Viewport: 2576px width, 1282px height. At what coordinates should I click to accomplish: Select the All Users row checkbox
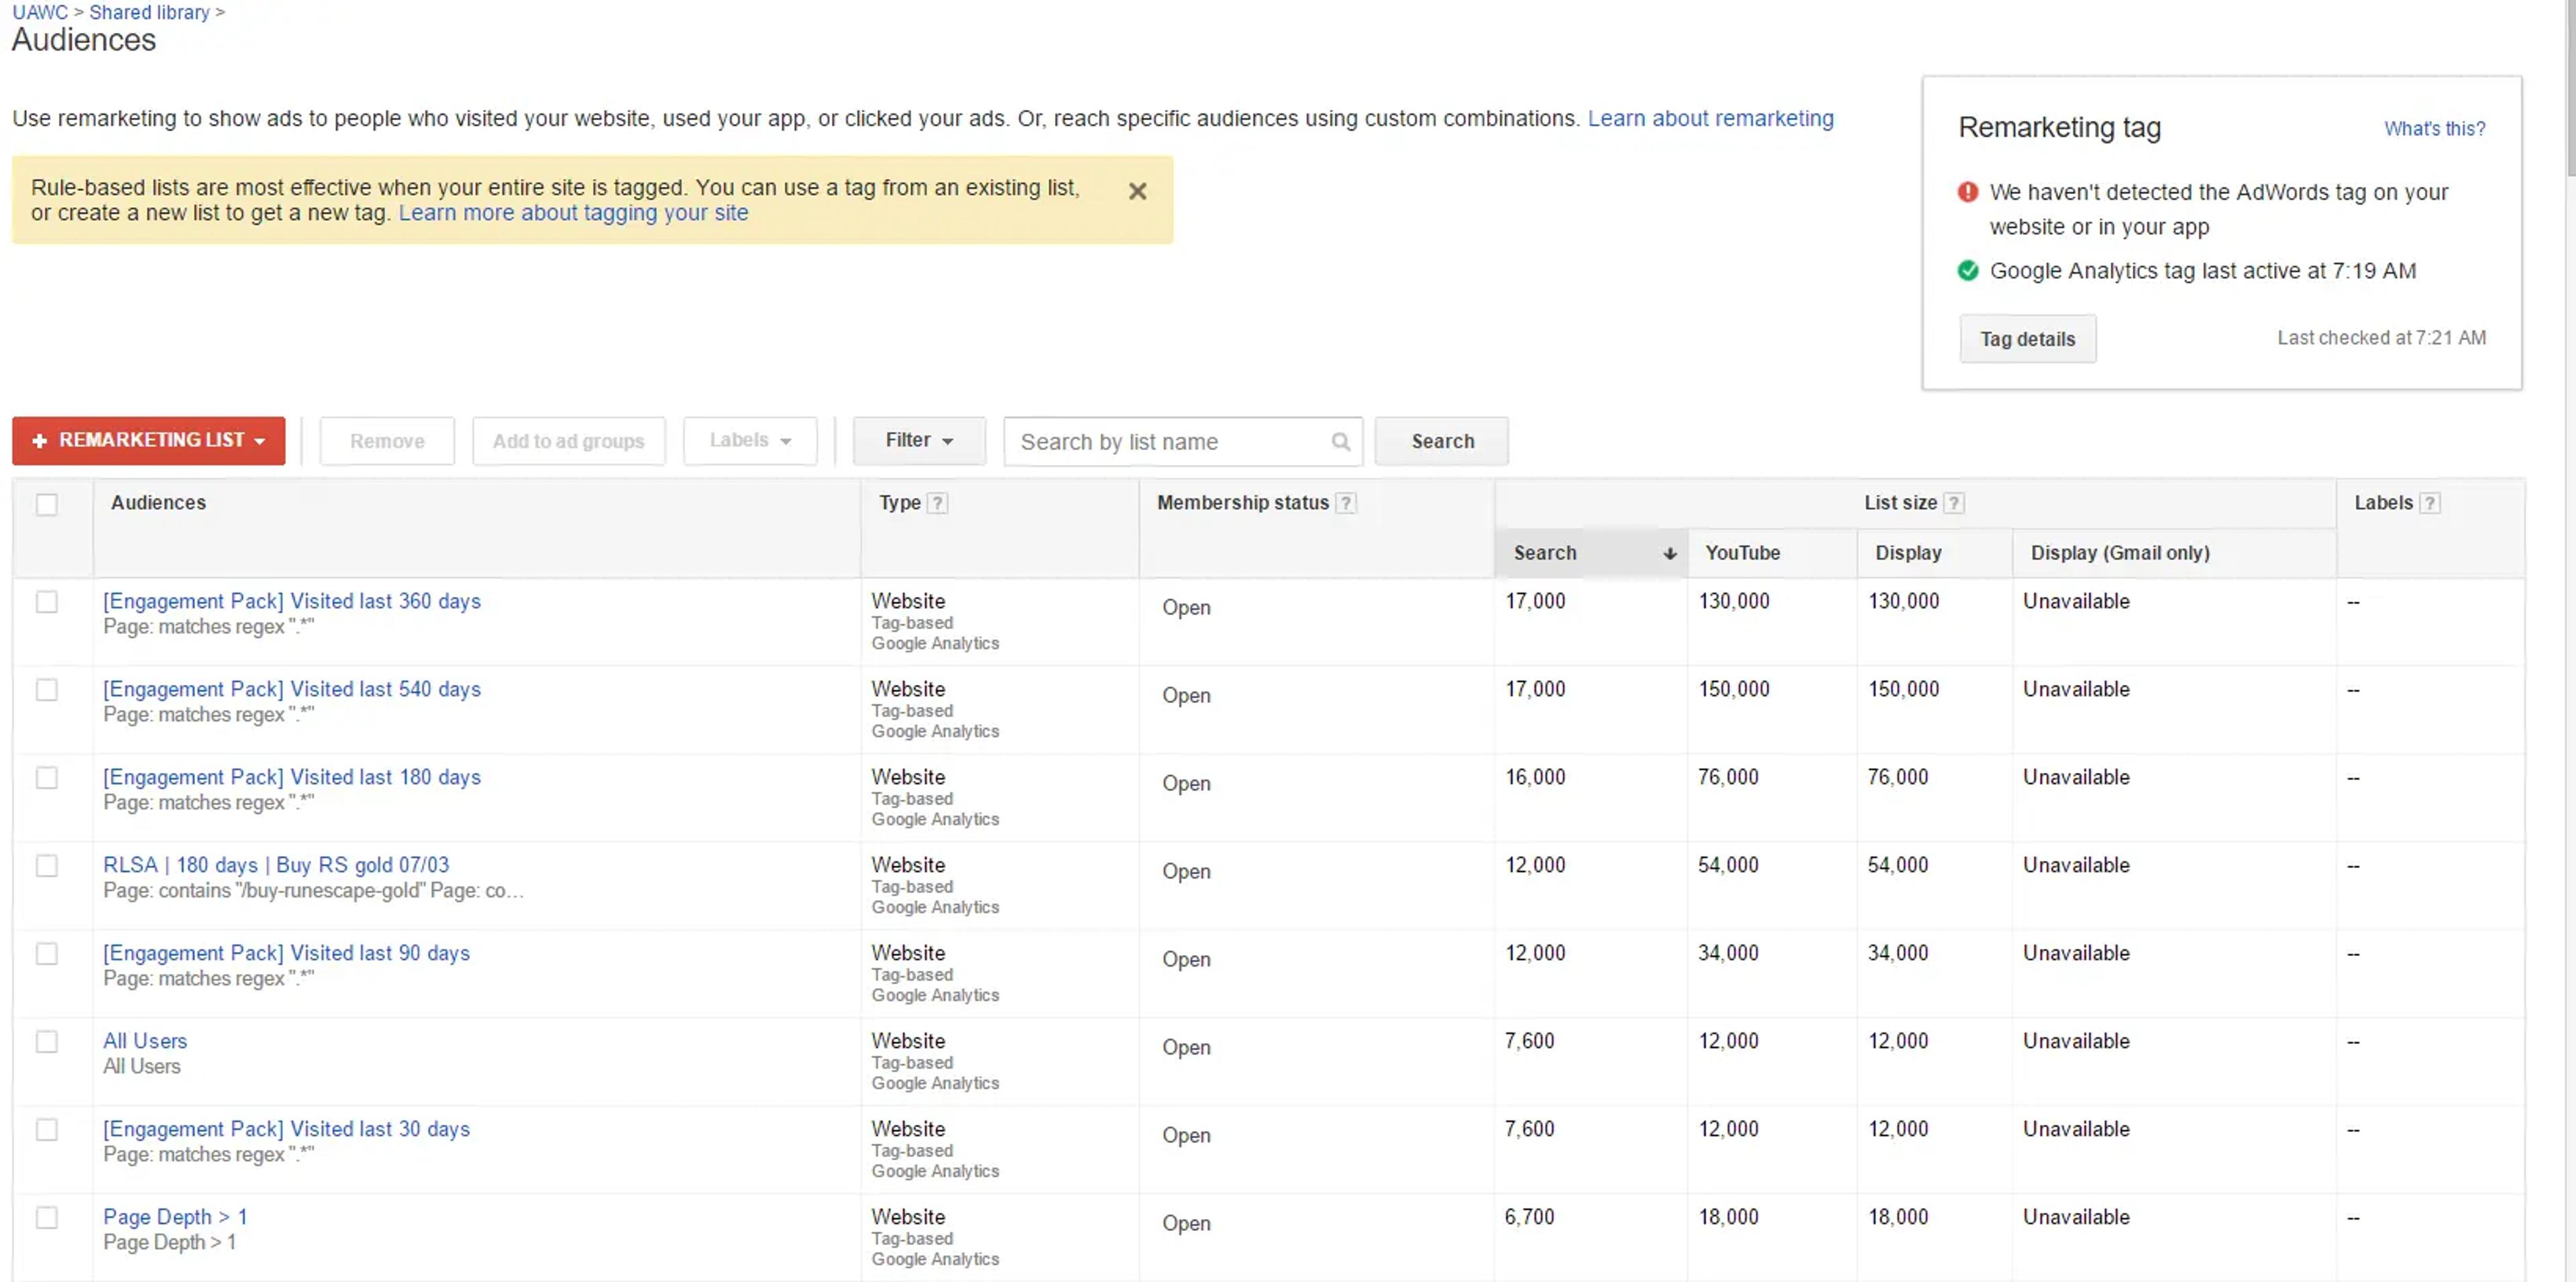click(x=46, y=1042)
